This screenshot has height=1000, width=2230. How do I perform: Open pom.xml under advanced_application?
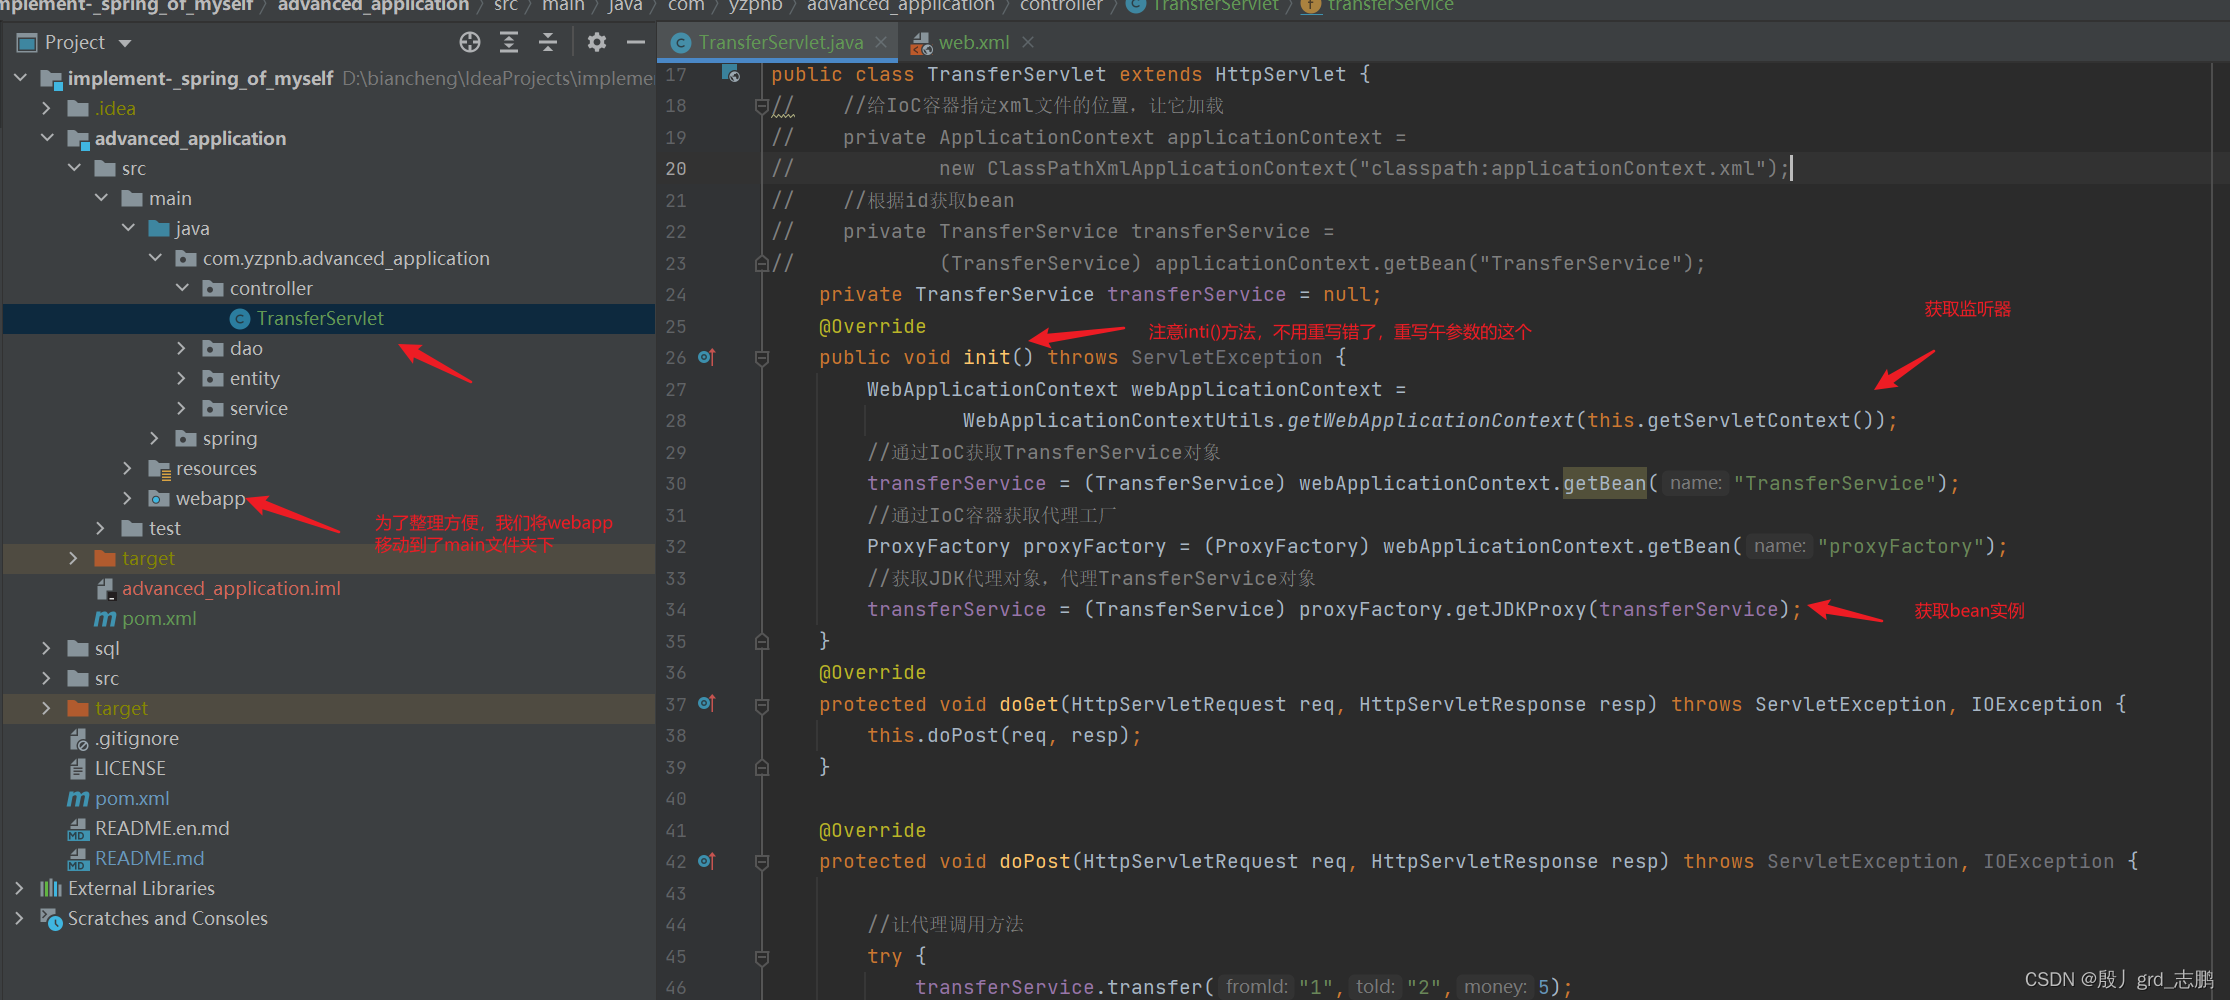pyautogui.click(x=159, y=618)
